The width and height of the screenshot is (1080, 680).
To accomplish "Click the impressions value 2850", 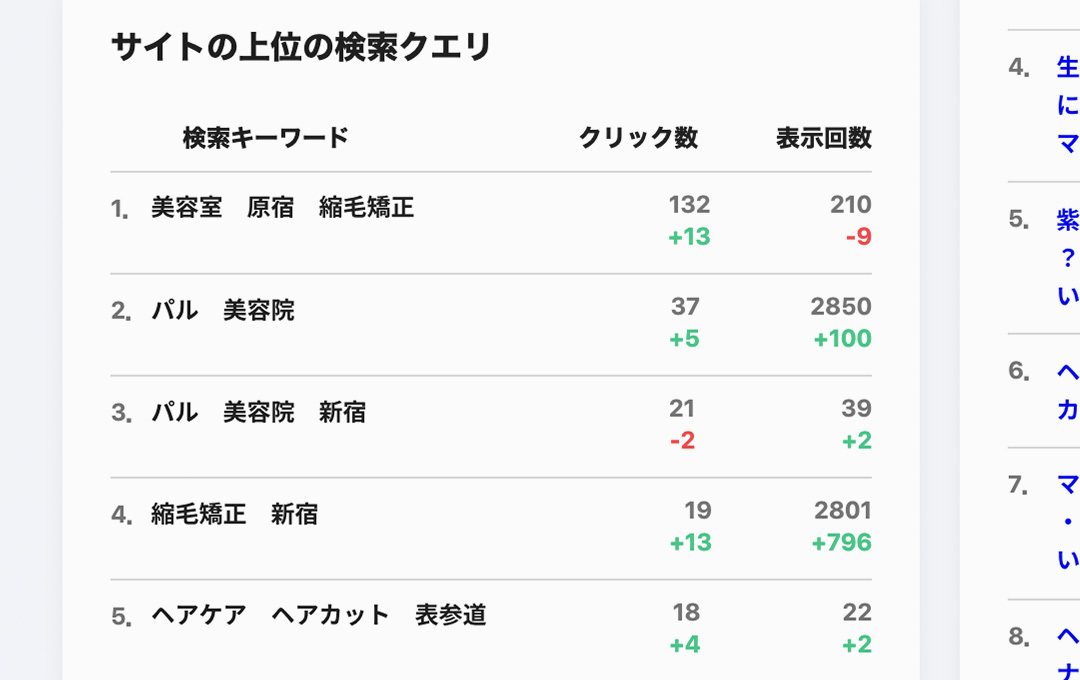I will click(x=841, y=306).
